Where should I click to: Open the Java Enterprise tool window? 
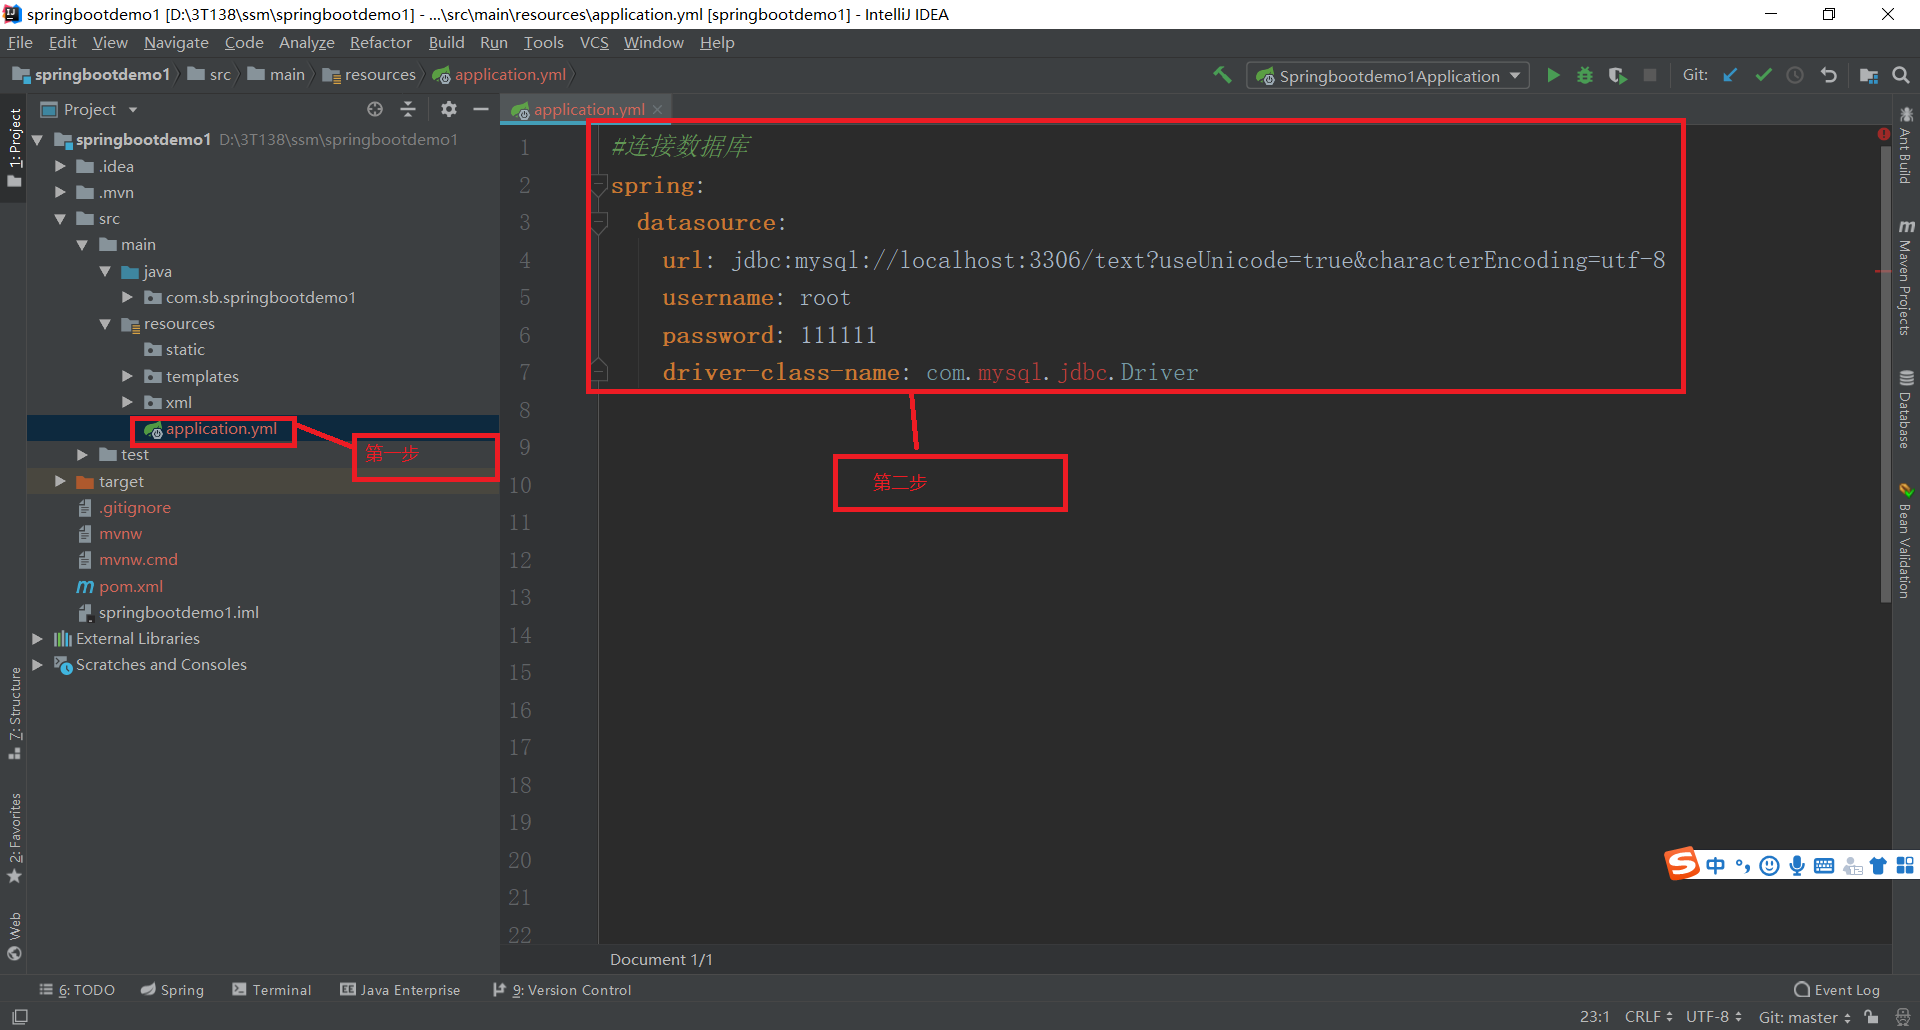[400, 990]
